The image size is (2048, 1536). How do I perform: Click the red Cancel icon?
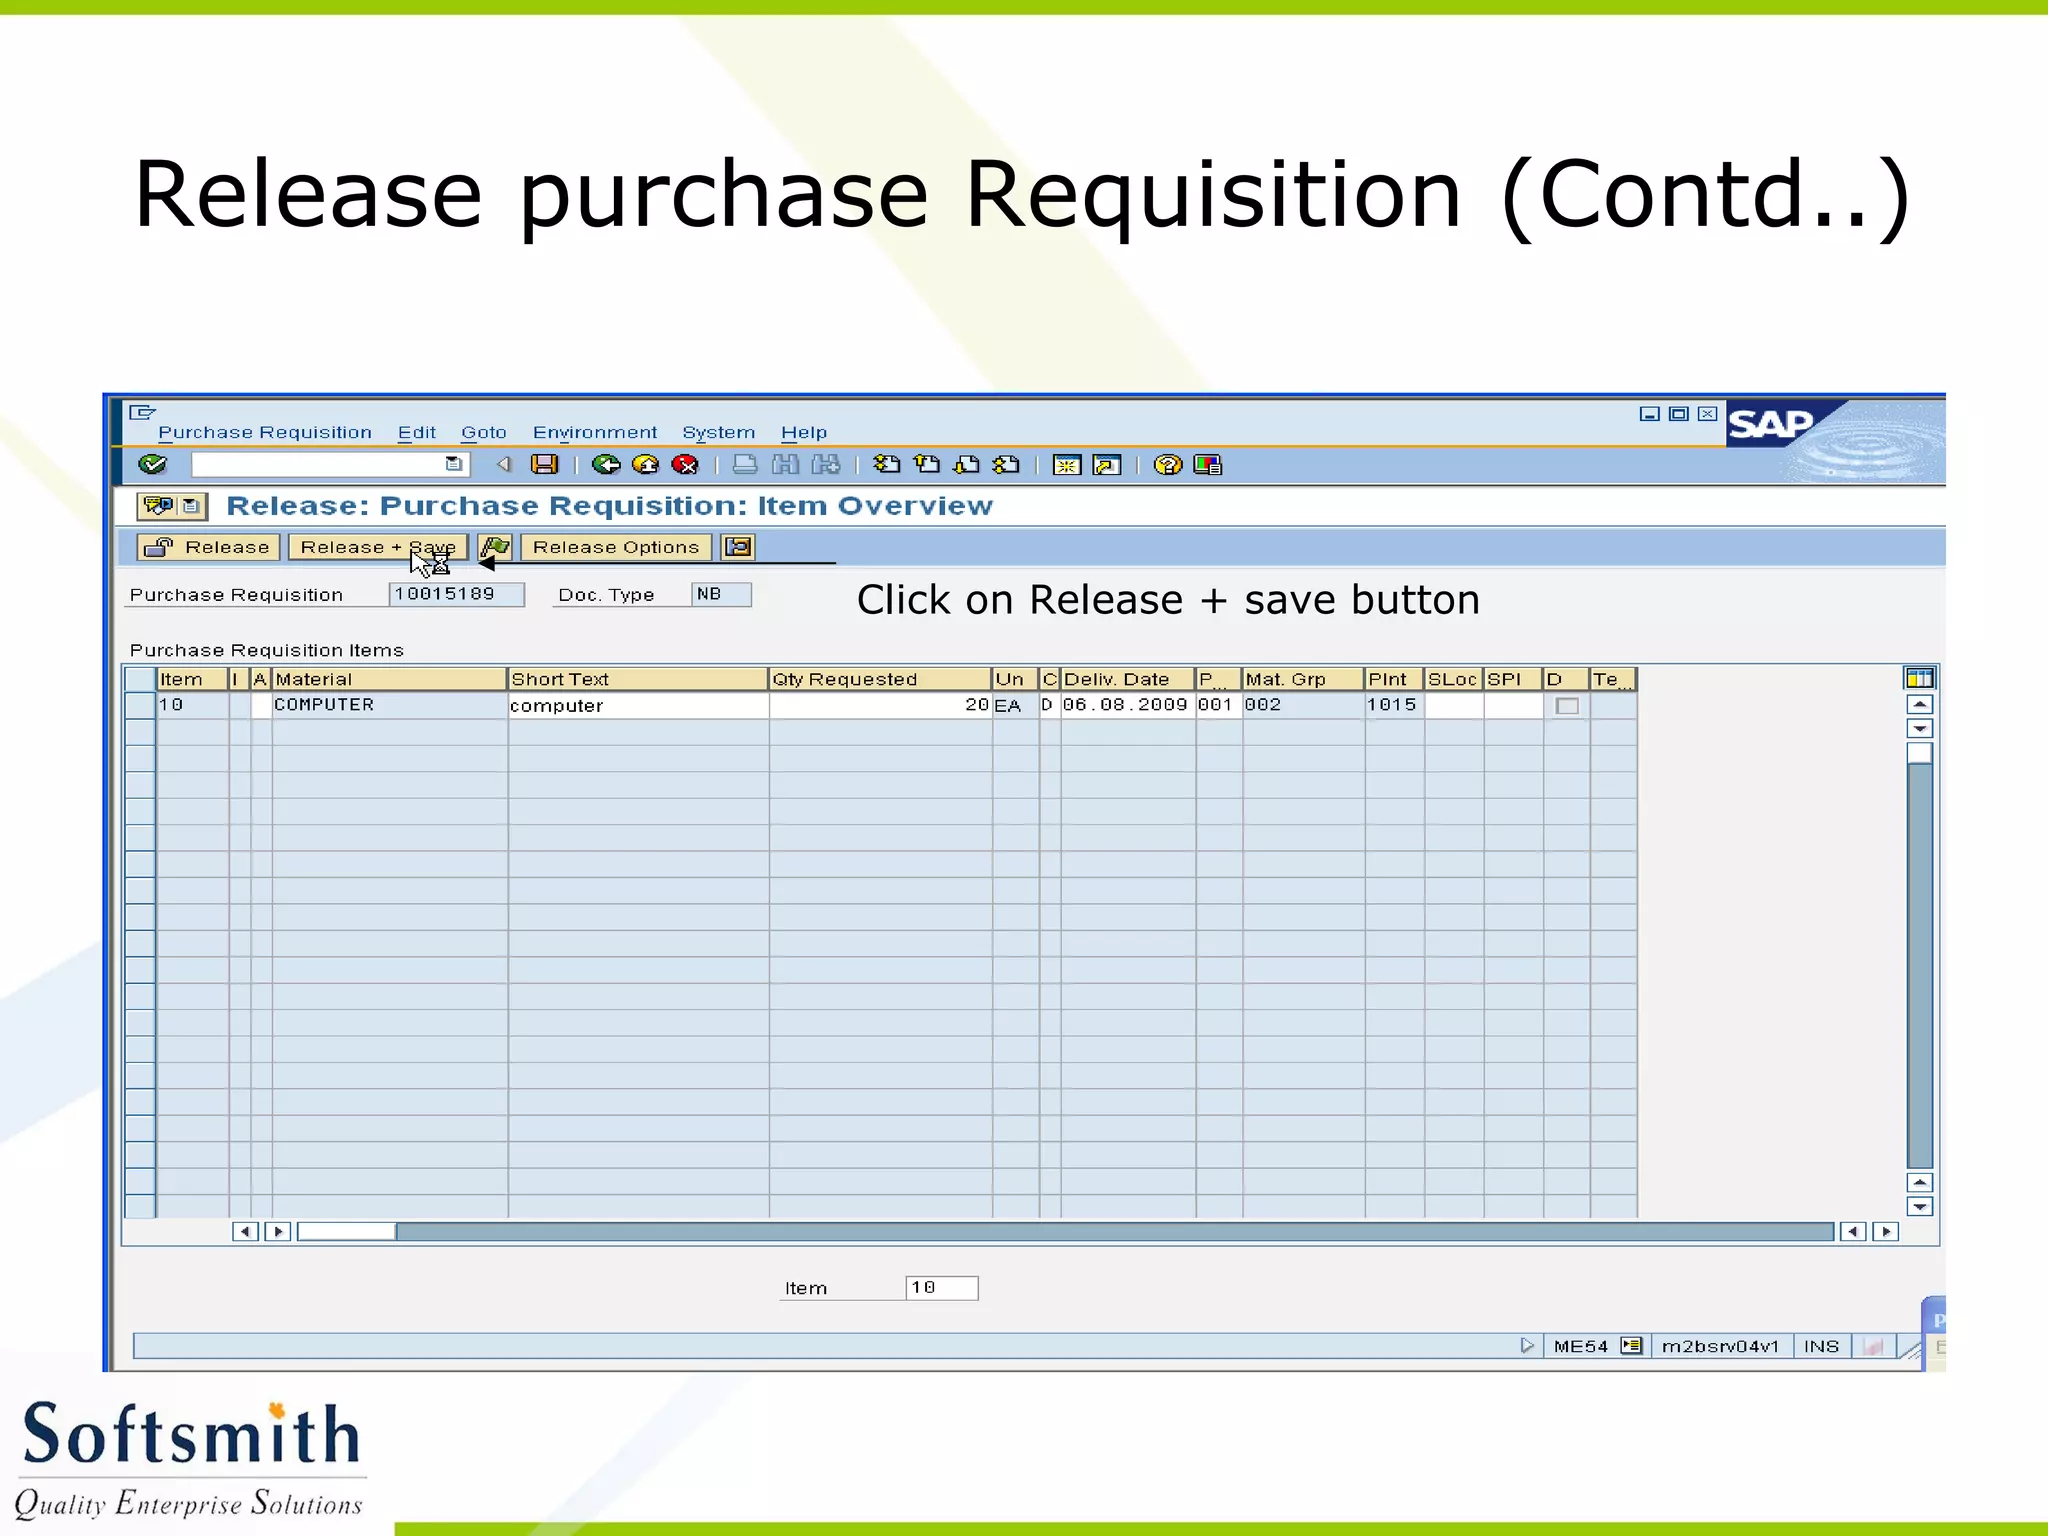(x=685, y=464)
